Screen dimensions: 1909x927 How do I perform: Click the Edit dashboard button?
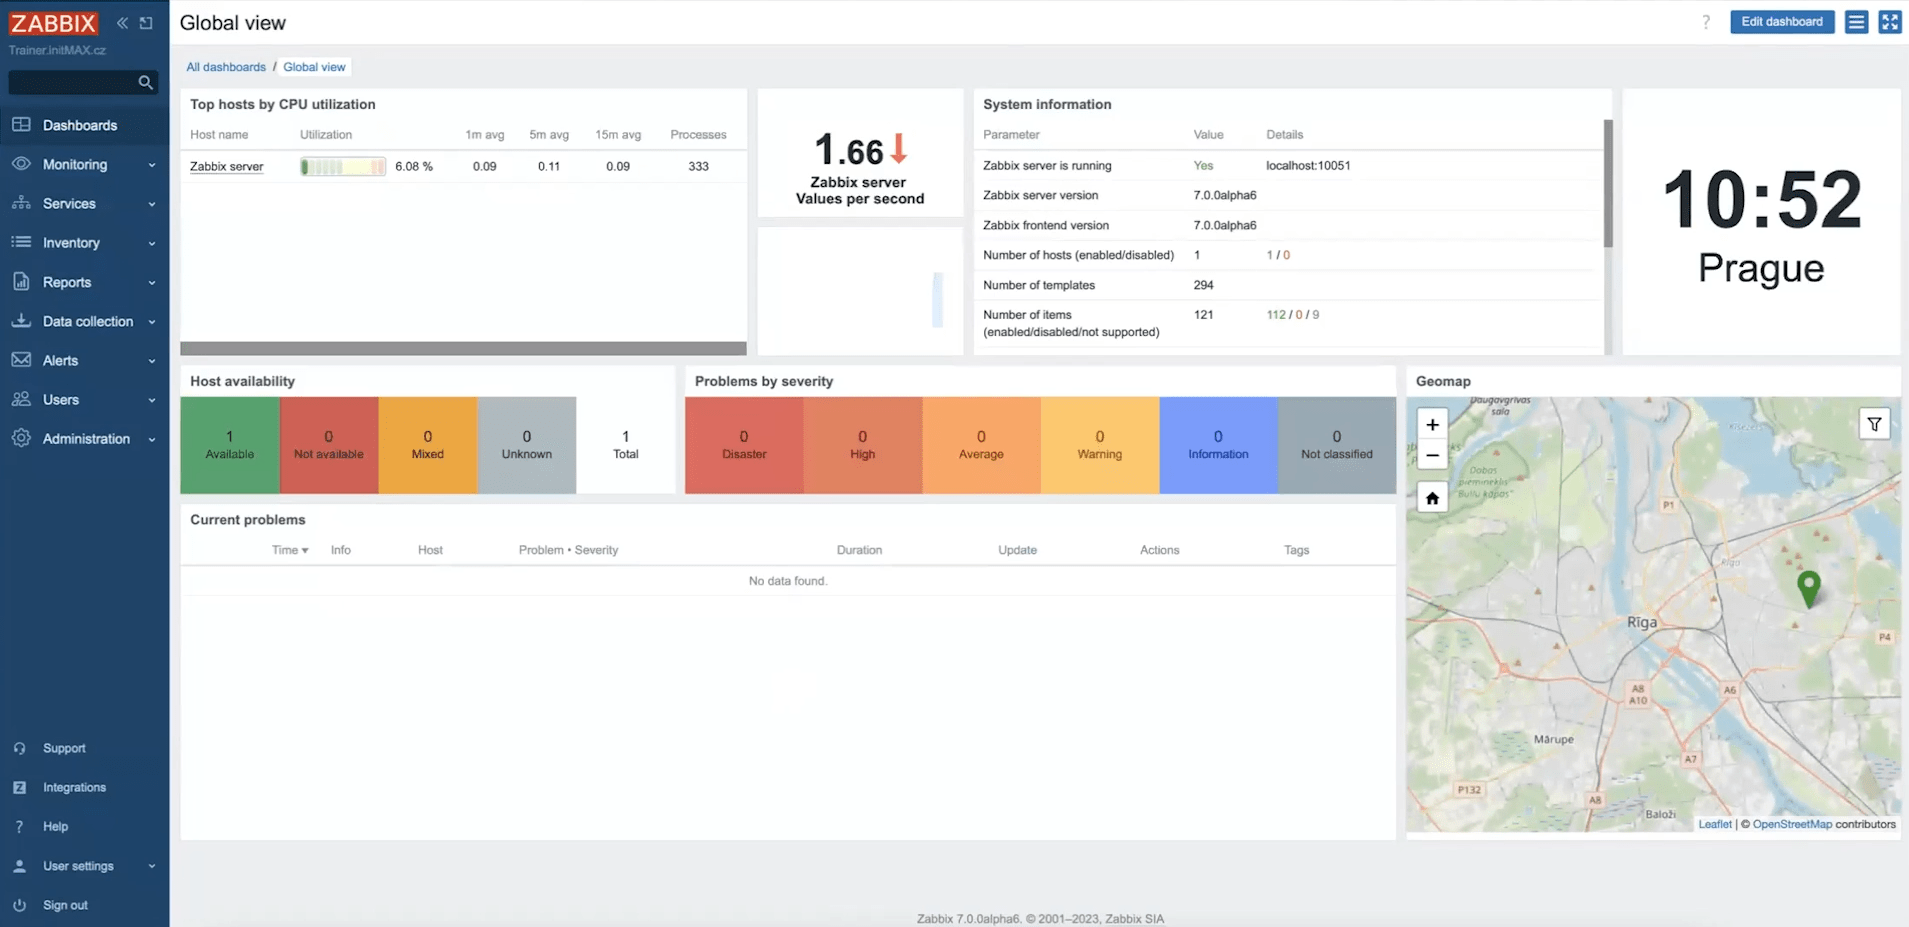tap(1782, 21)
